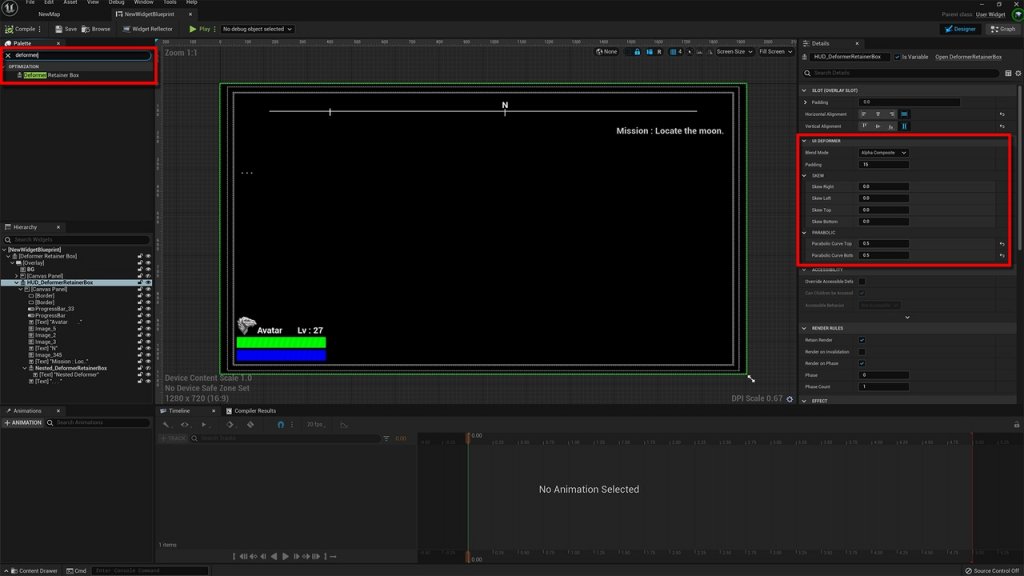Set horizontal alignment to center
Screen dimensions: 1024x576
coord(878,114)
